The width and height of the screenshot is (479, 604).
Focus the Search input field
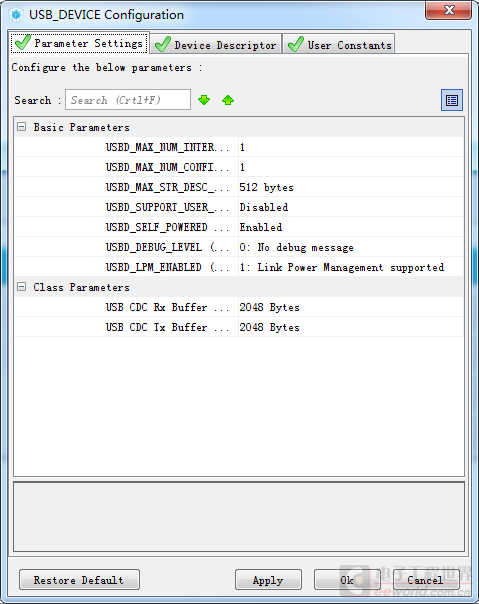point(128,100)
